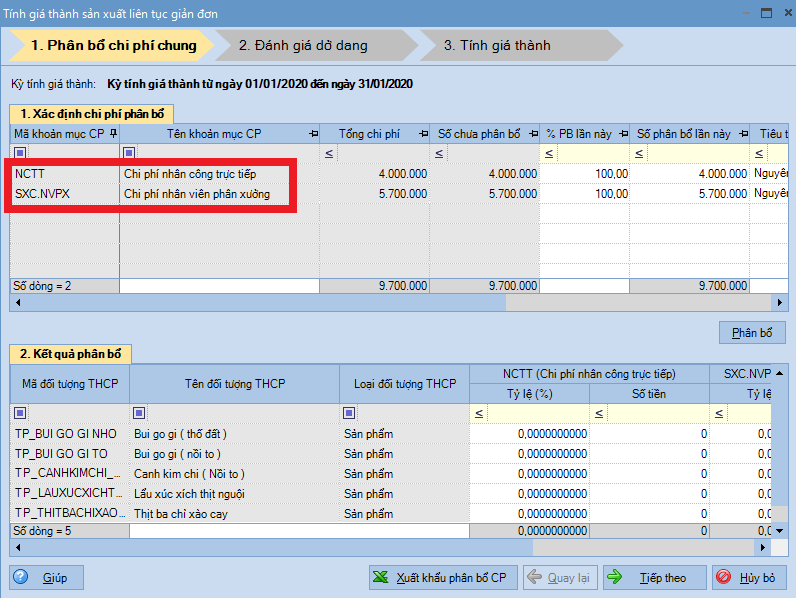
Task: Pin the Mã khoản mục CP column
Action: tap(113, 133)
